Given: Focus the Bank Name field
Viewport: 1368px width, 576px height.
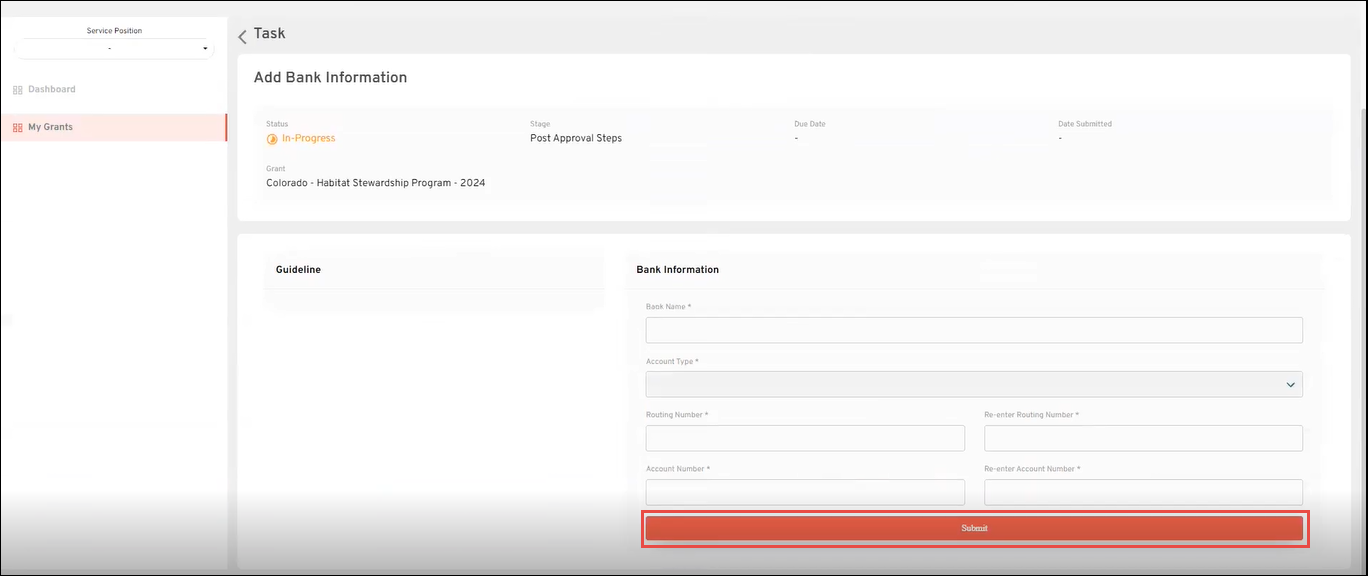Looking at the screenshot, I should pyautogui.click(x=974, y=330).
